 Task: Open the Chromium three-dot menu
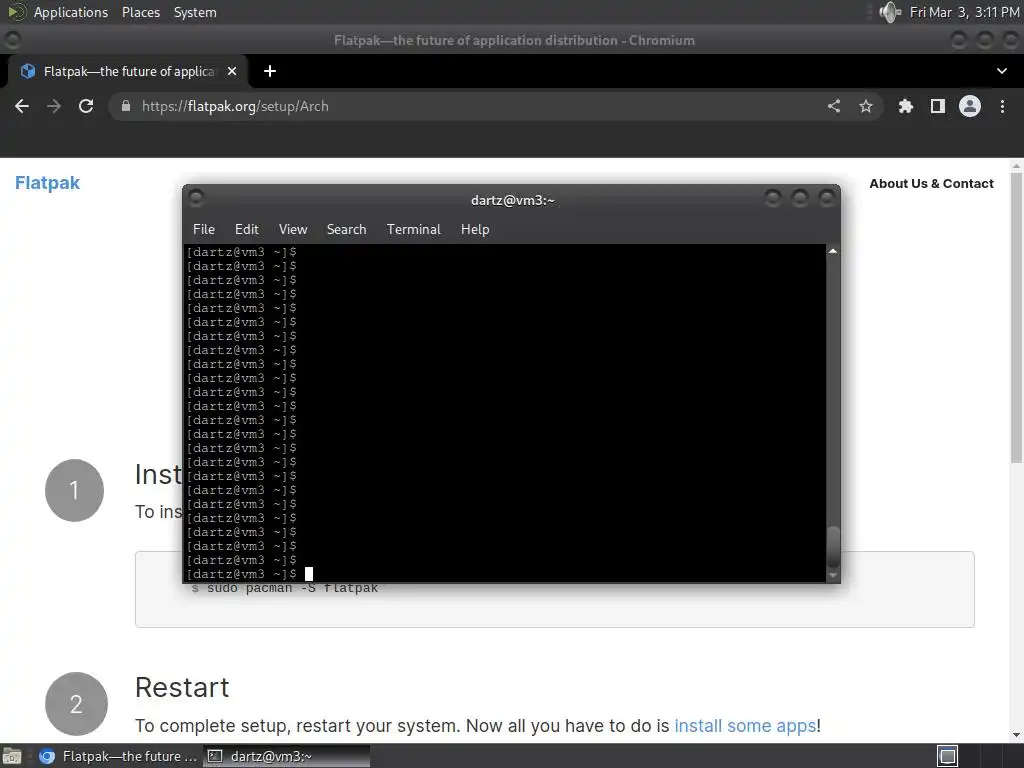click(x=1002, y=106)
